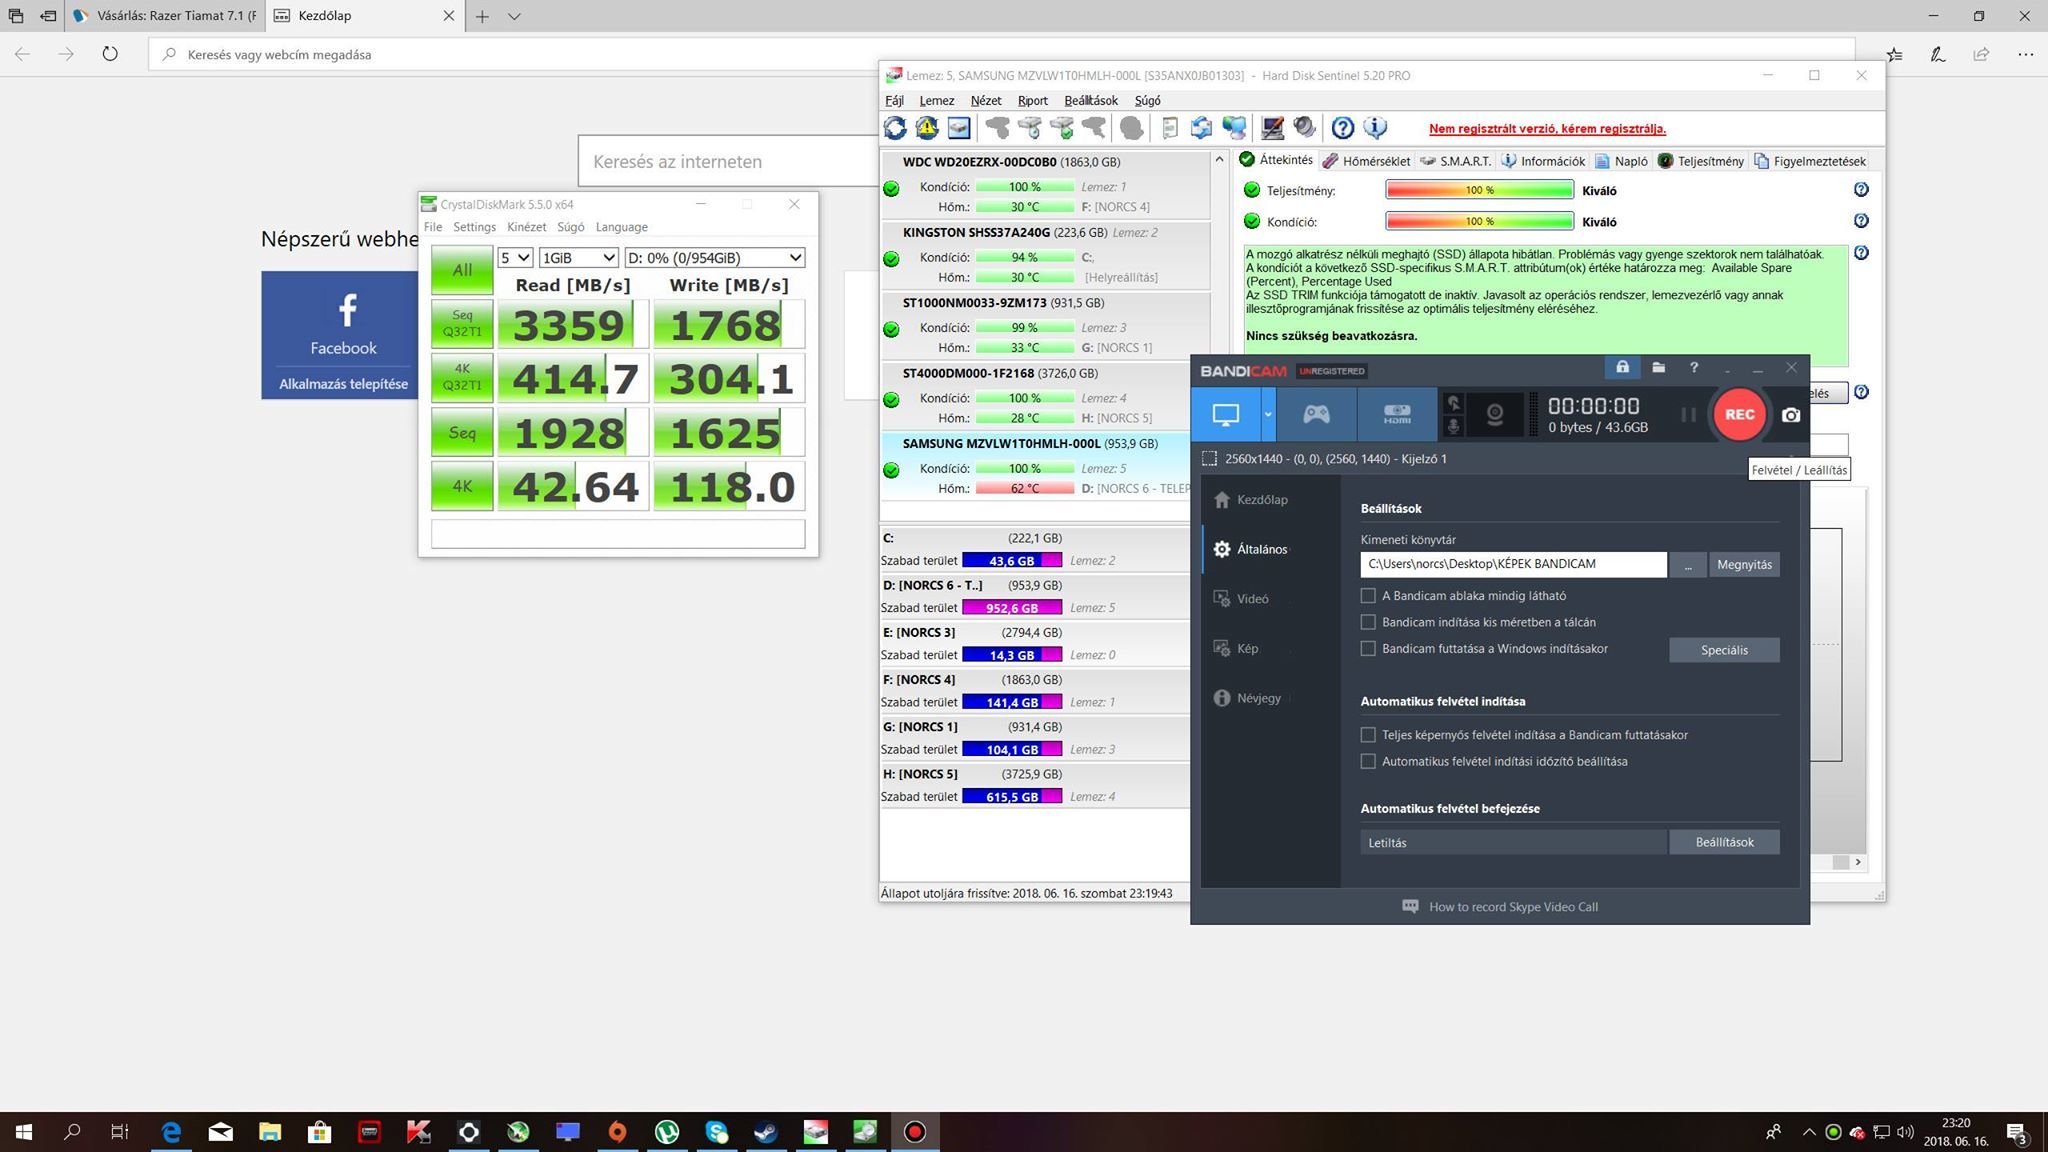The width and height of the screenshot is (2048, 1152).
Task: Show hidden system tray icons chevron
Action: click(1808, 1132)
